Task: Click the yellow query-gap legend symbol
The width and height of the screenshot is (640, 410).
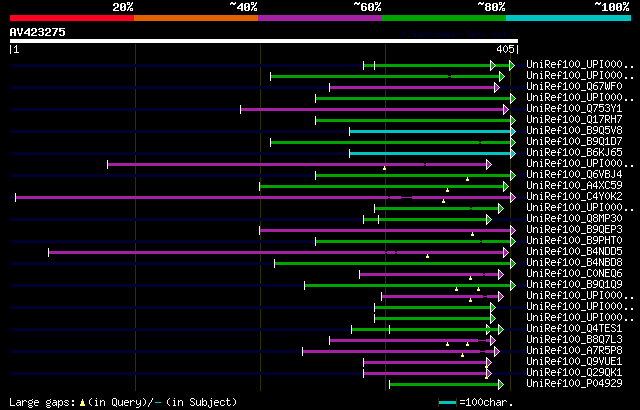Action: click(82, 403)
